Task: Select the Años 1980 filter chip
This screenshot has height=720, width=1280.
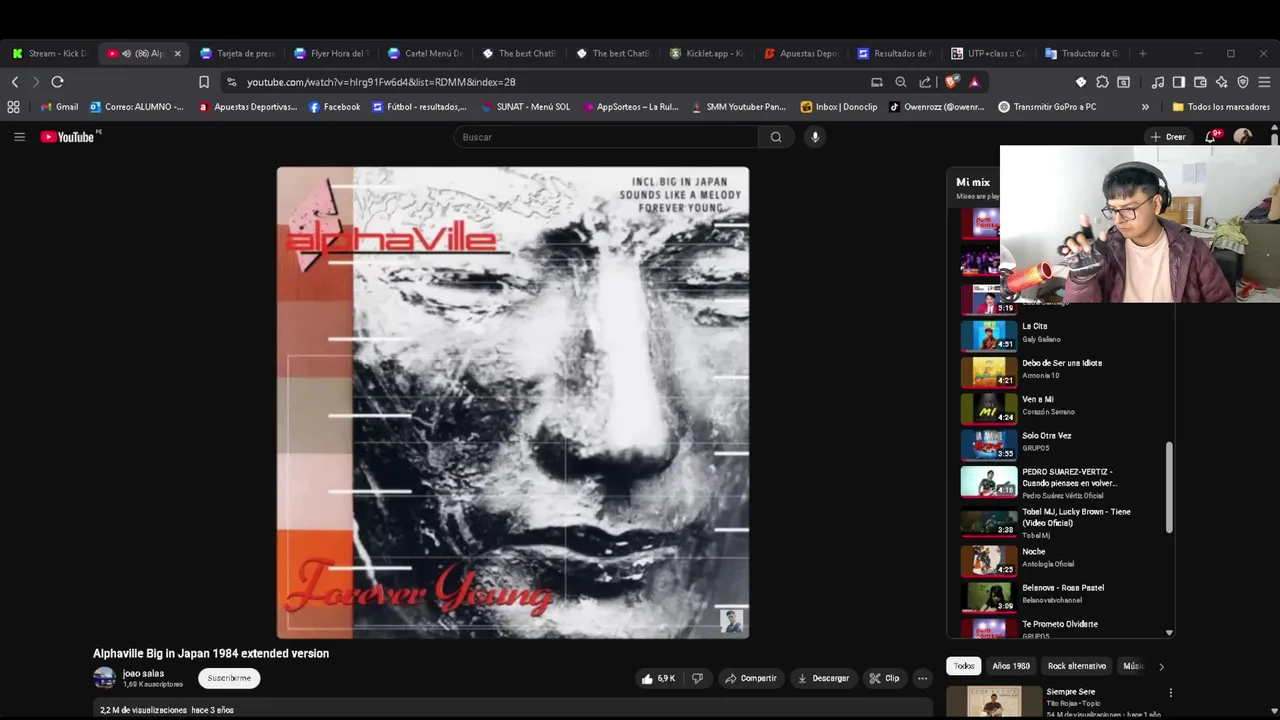Action: [x=1011, y=666]
